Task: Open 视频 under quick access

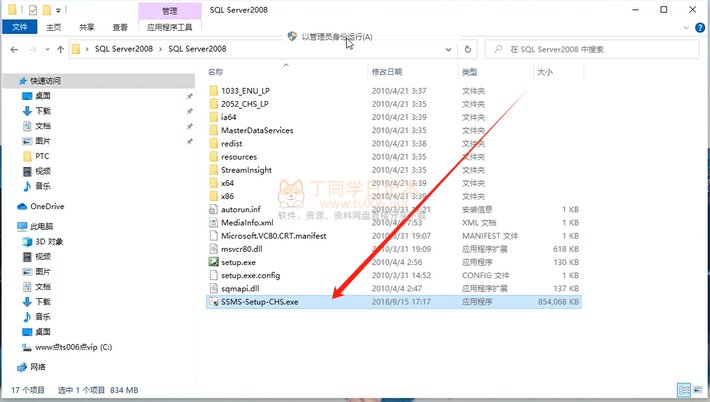Action: click(x=43, y=171)
